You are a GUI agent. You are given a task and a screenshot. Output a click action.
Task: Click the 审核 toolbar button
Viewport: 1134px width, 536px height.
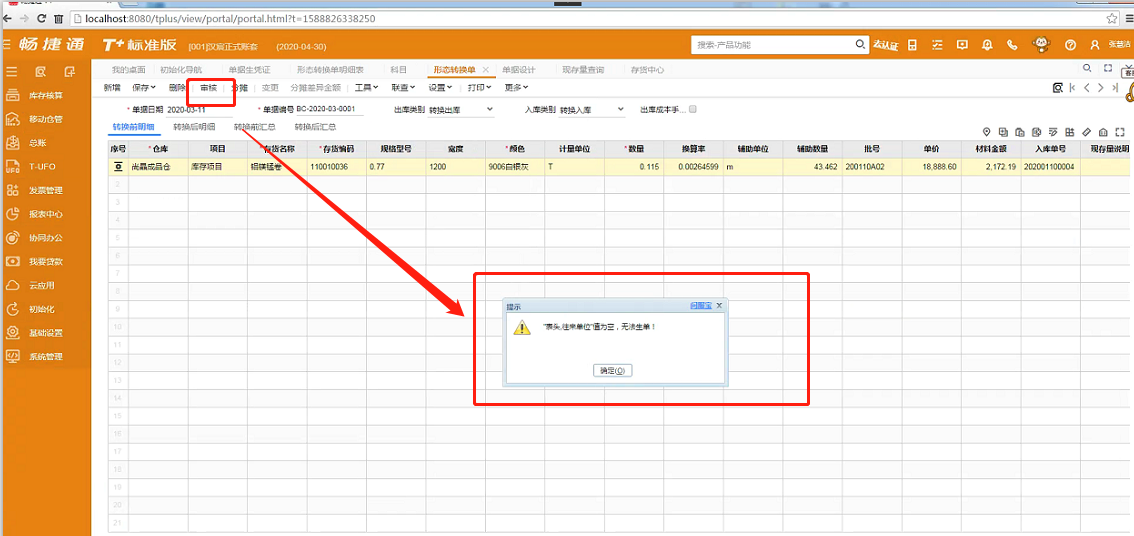[x=208, y=88]
